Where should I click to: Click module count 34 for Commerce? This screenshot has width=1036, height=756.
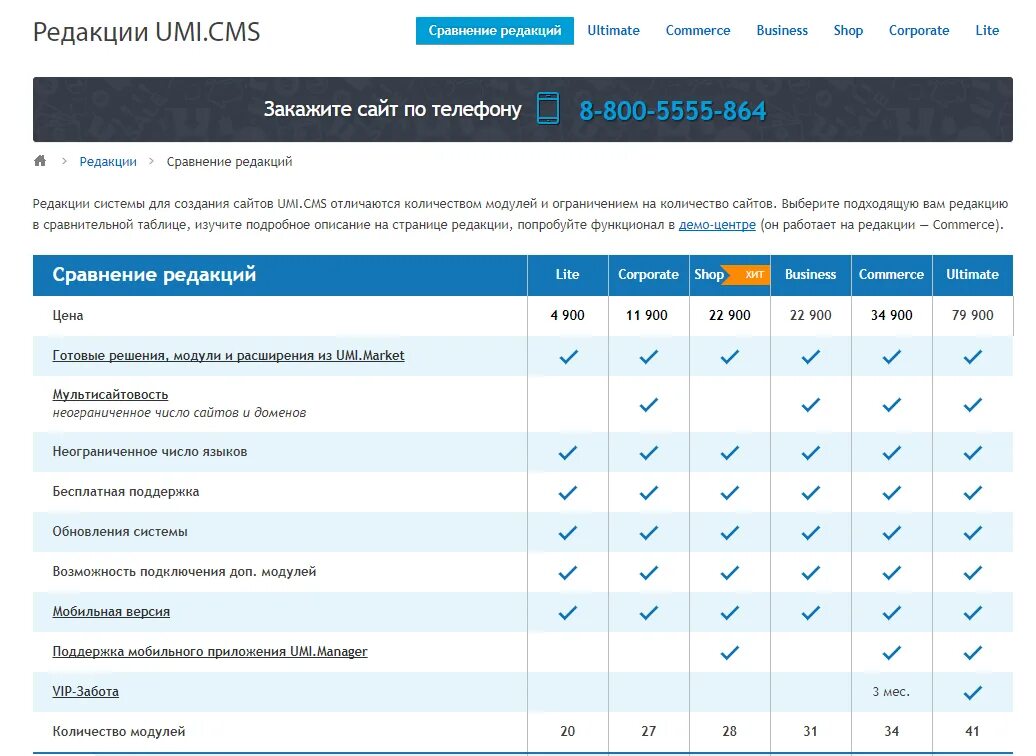click(891, 732)
